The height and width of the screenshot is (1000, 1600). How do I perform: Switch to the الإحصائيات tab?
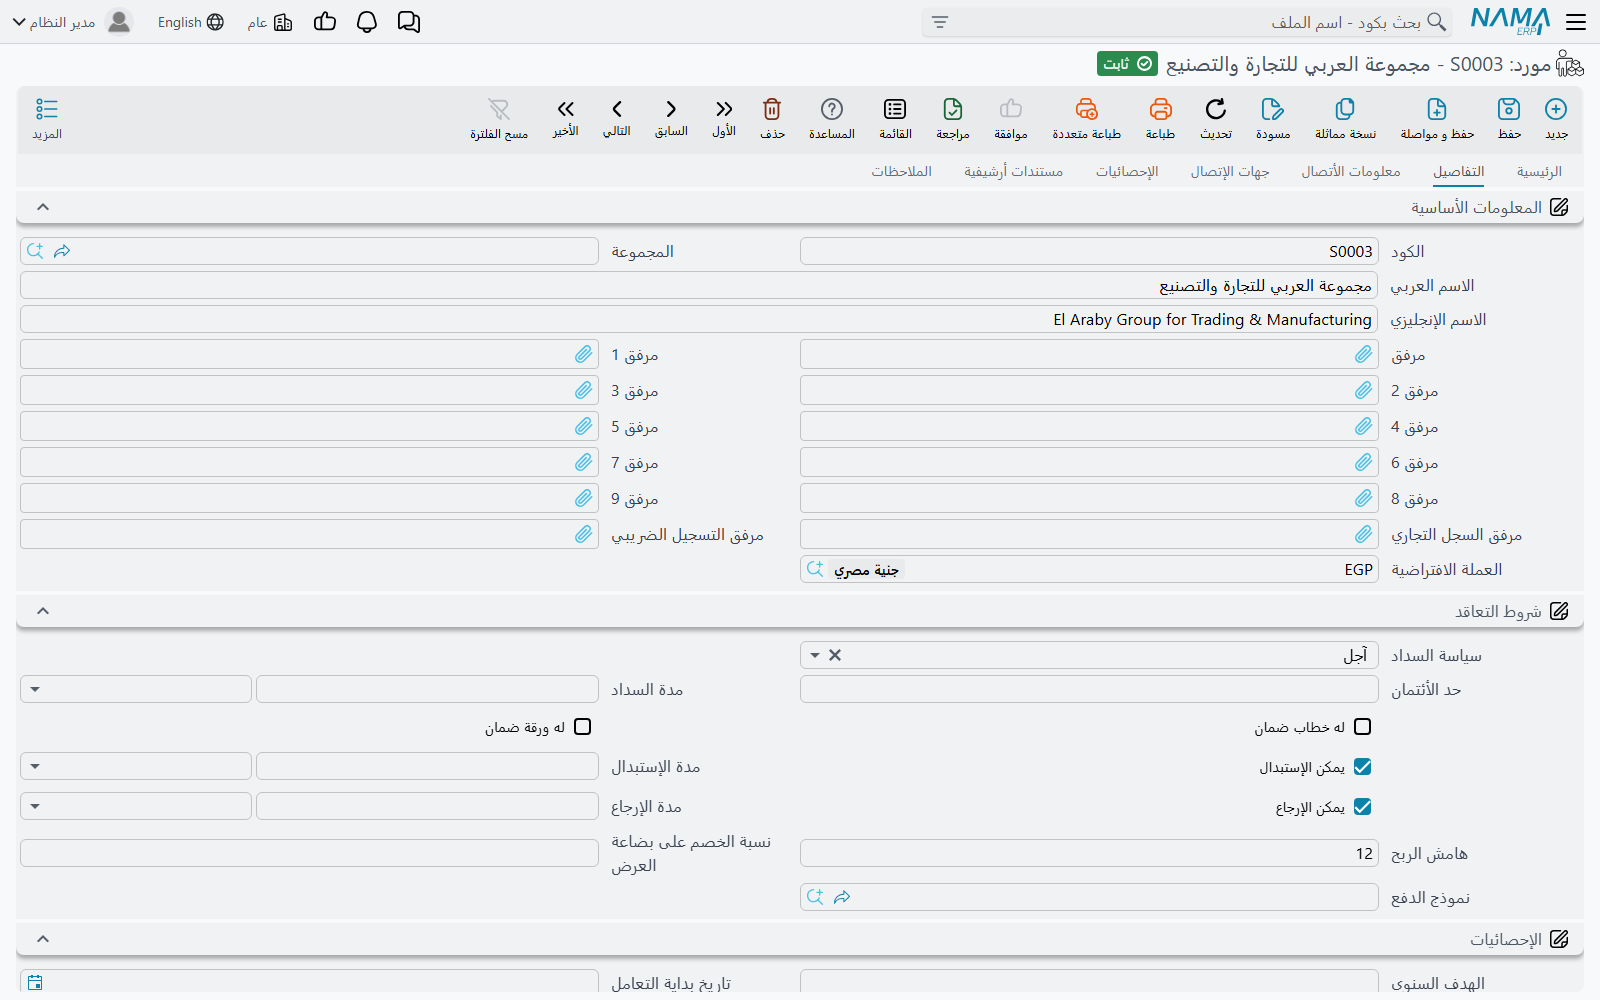pyautogui.click(x=1127, y=171)
